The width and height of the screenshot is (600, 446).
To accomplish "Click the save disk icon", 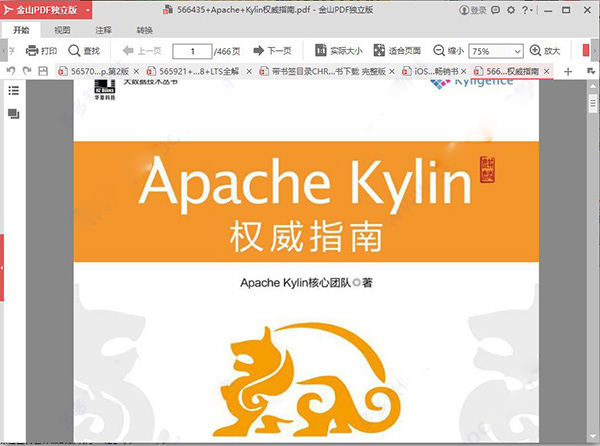I will [43, 71].
